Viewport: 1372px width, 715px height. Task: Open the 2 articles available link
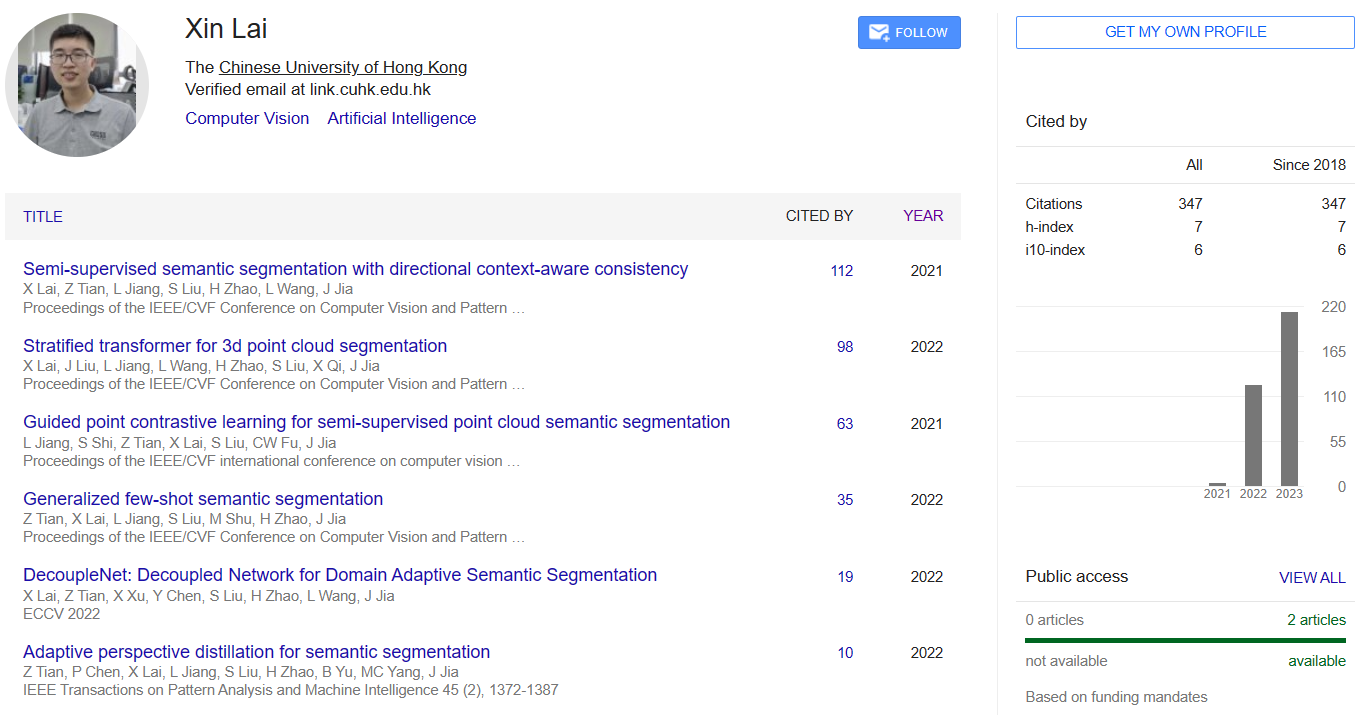click(x=1317, y=620)
